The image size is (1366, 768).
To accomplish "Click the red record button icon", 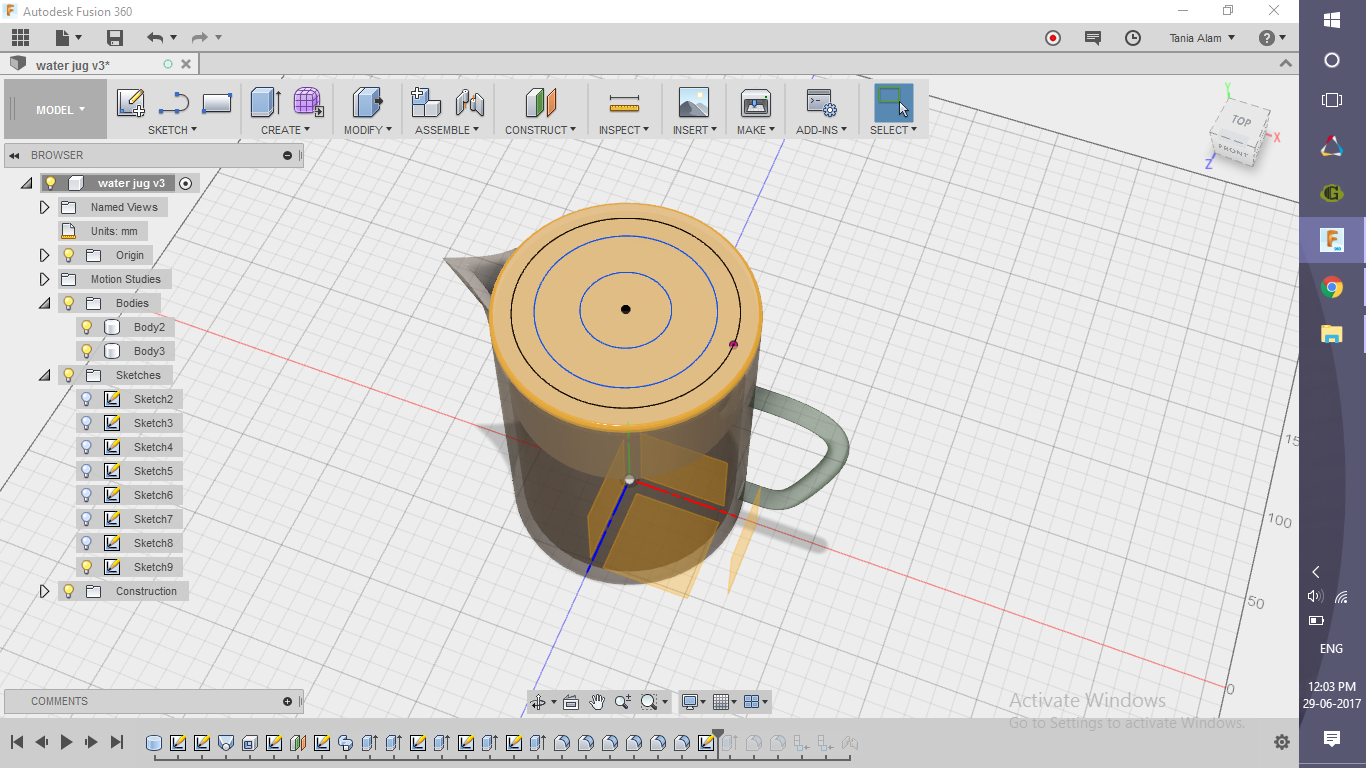I will 1053,38.
